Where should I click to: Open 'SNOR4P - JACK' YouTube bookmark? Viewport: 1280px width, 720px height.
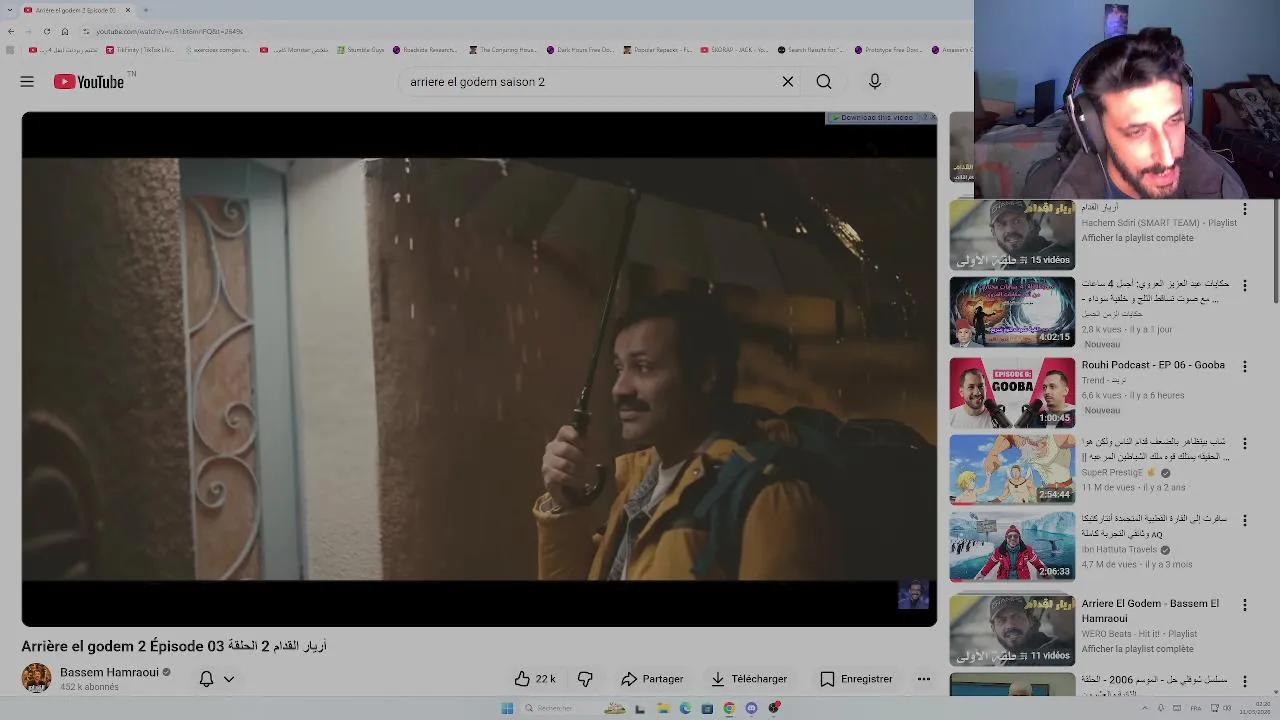pos(735,50)
